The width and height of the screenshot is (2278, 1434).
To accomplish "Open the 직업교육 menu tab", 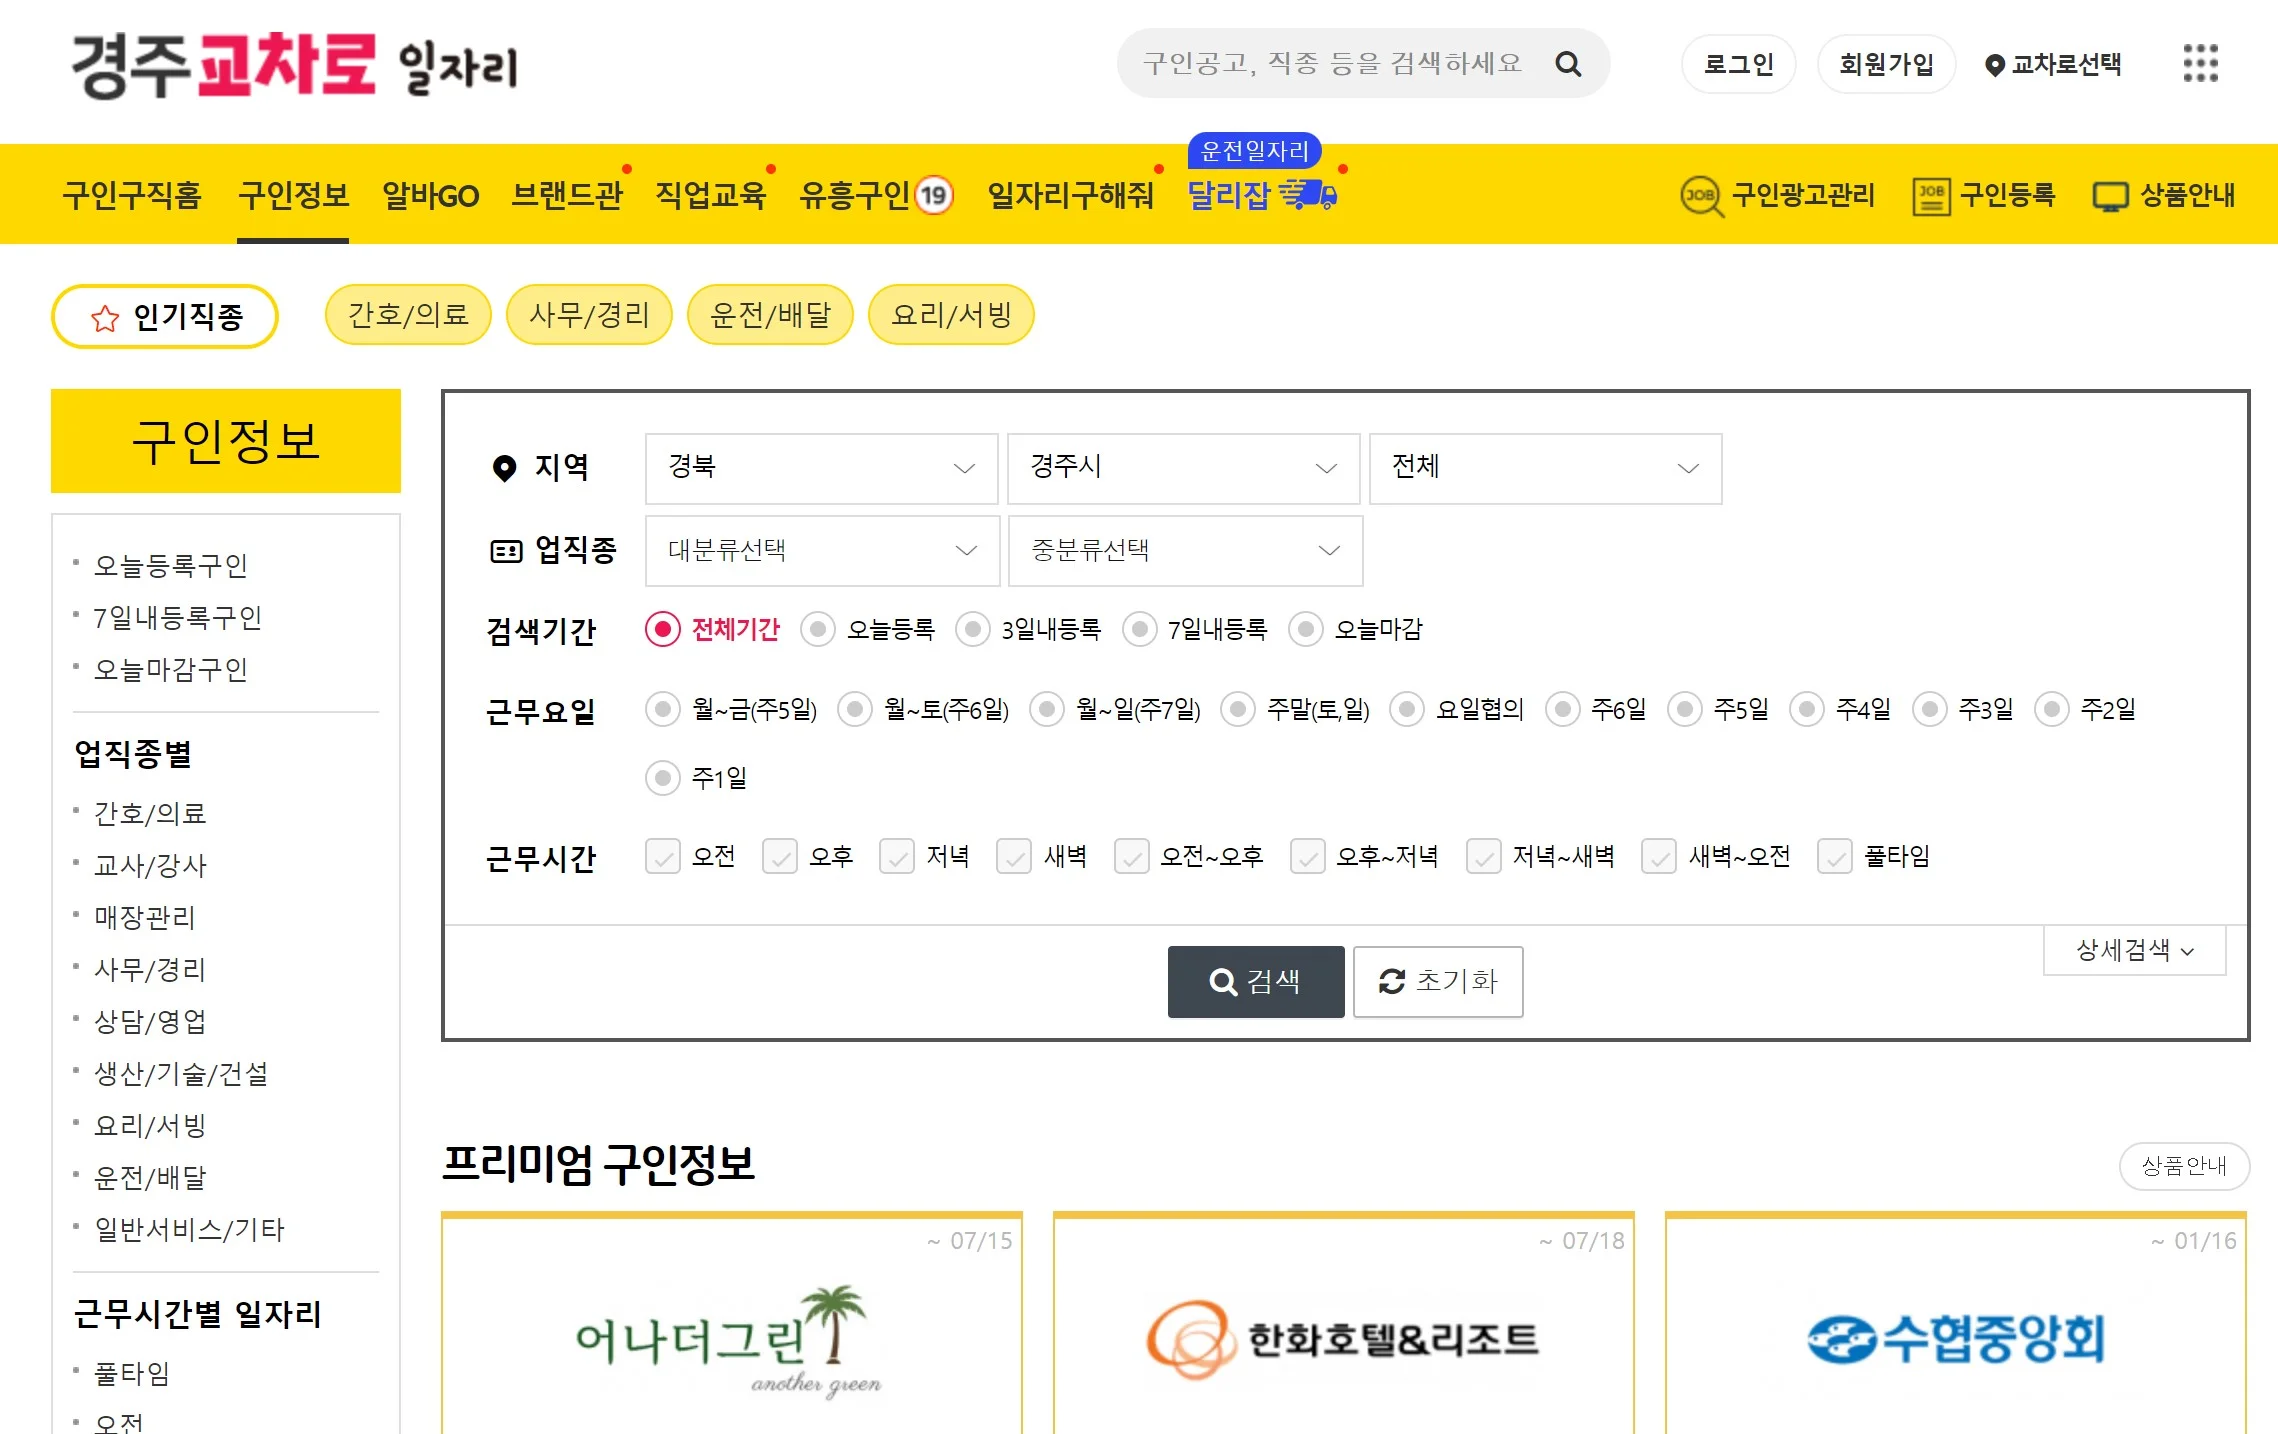I will (x=710, y=195).
